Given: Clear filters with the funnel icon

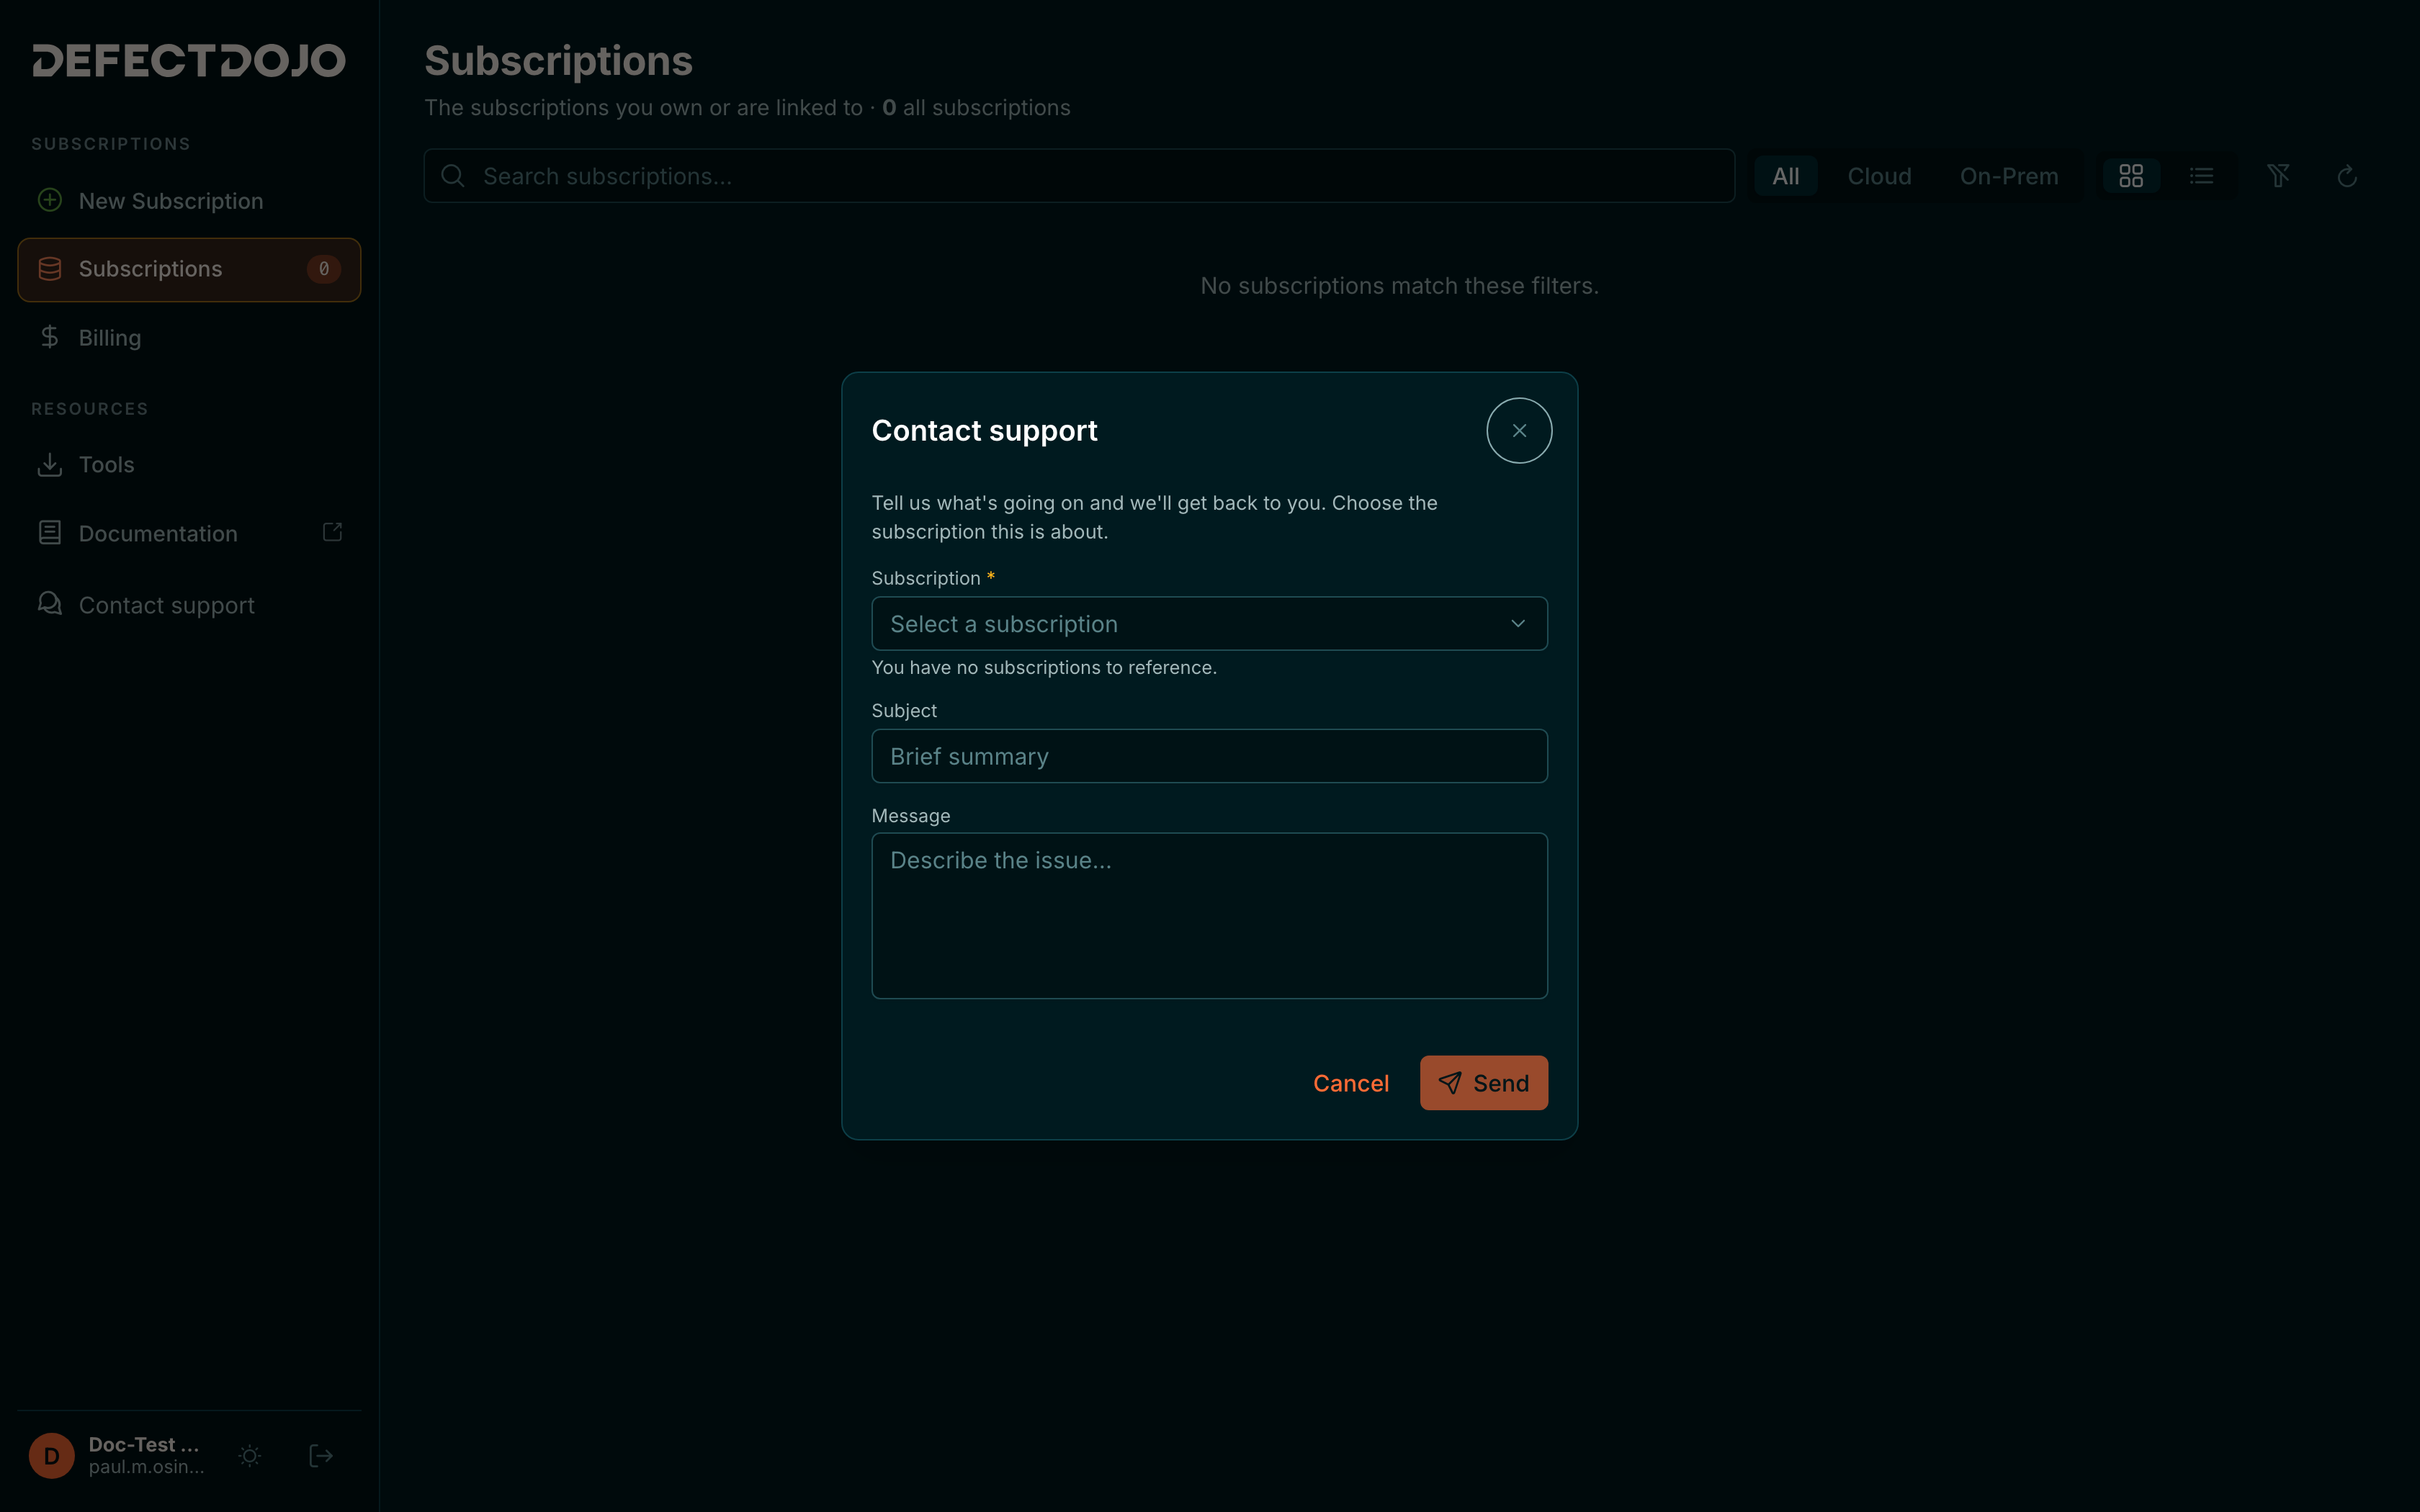Looking at the screenshot, I should 2278,176.
